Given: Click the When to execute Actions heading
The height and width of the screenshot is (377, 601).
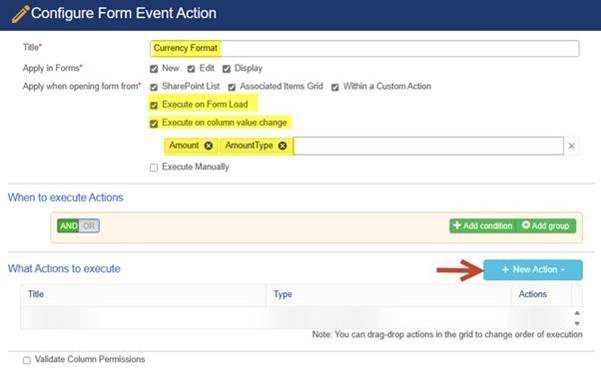Looking at the screenshot, I should click(66, 198).
